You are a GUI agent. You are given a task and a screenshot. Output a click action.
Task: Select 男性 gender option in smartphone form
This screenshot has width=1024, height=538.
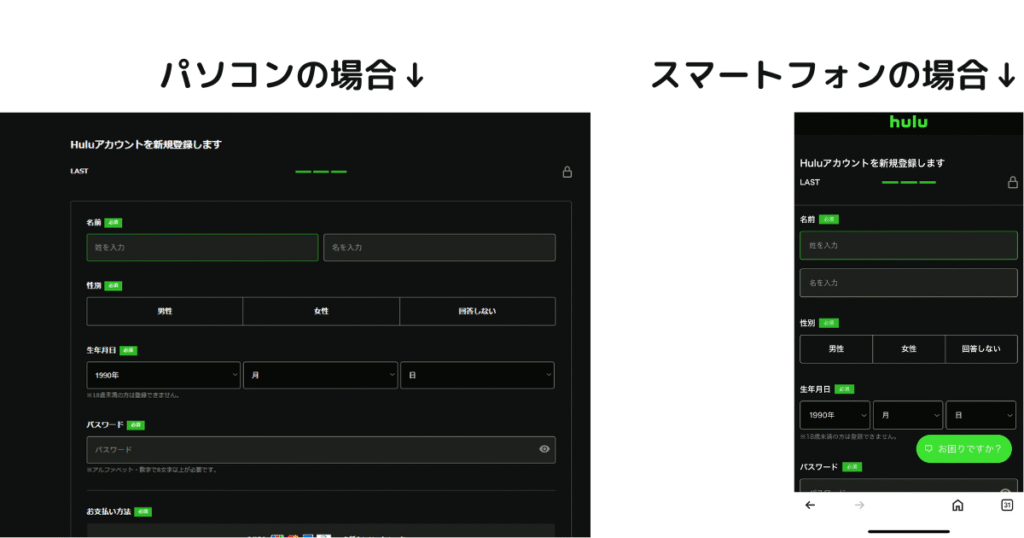pos(836,349)
